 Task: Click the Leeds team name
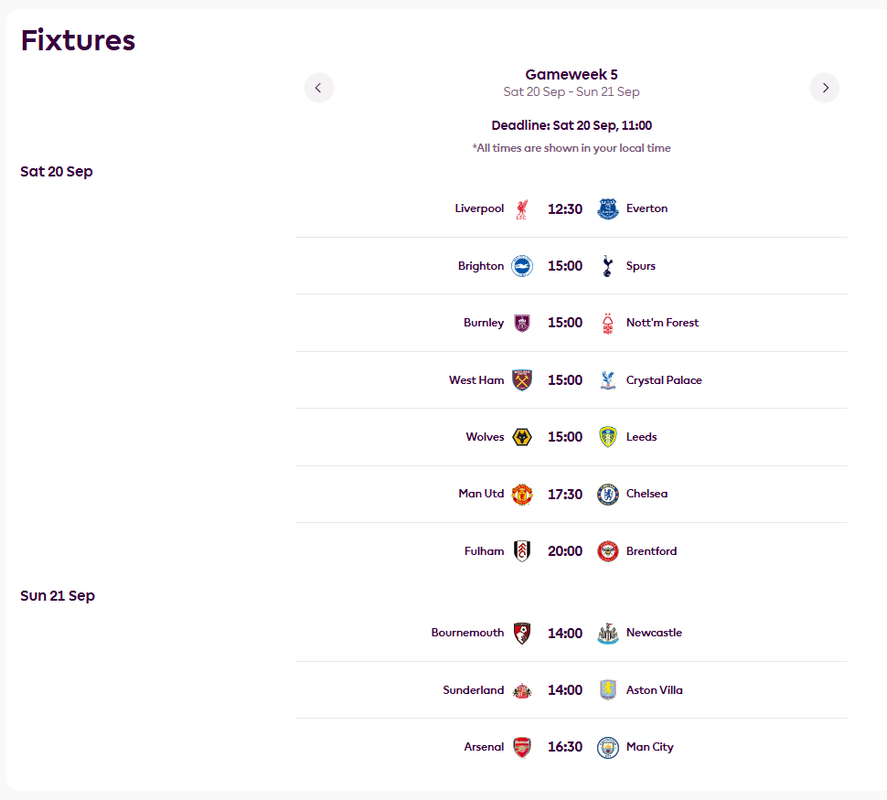[x=641, y=437]
